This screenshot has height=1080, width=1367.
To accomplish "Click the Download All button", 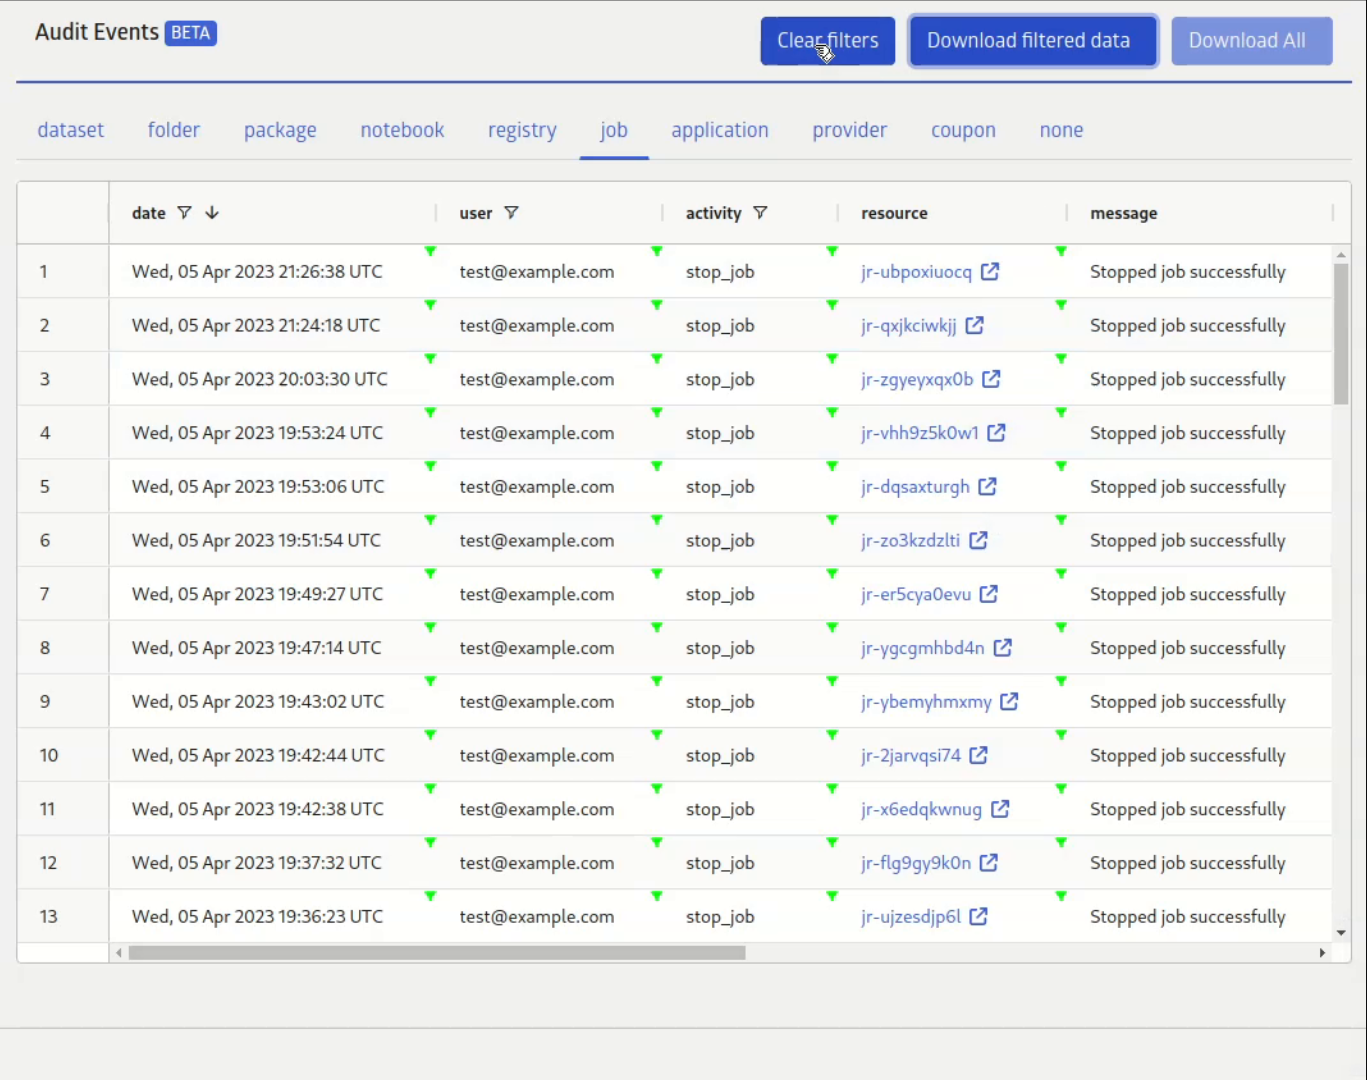I will coord(1252,41).
